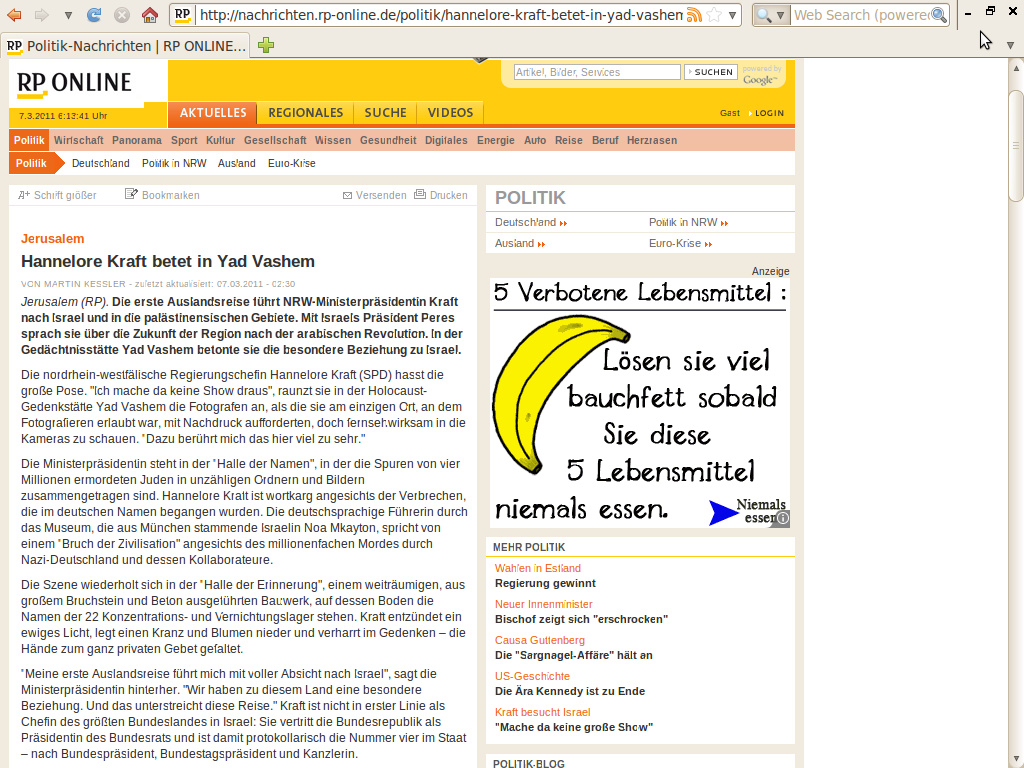Click the magnifier search-go icon
The height and width of the screenshot is (768, 1024).
pyautogui.click(x=939, y=15)
